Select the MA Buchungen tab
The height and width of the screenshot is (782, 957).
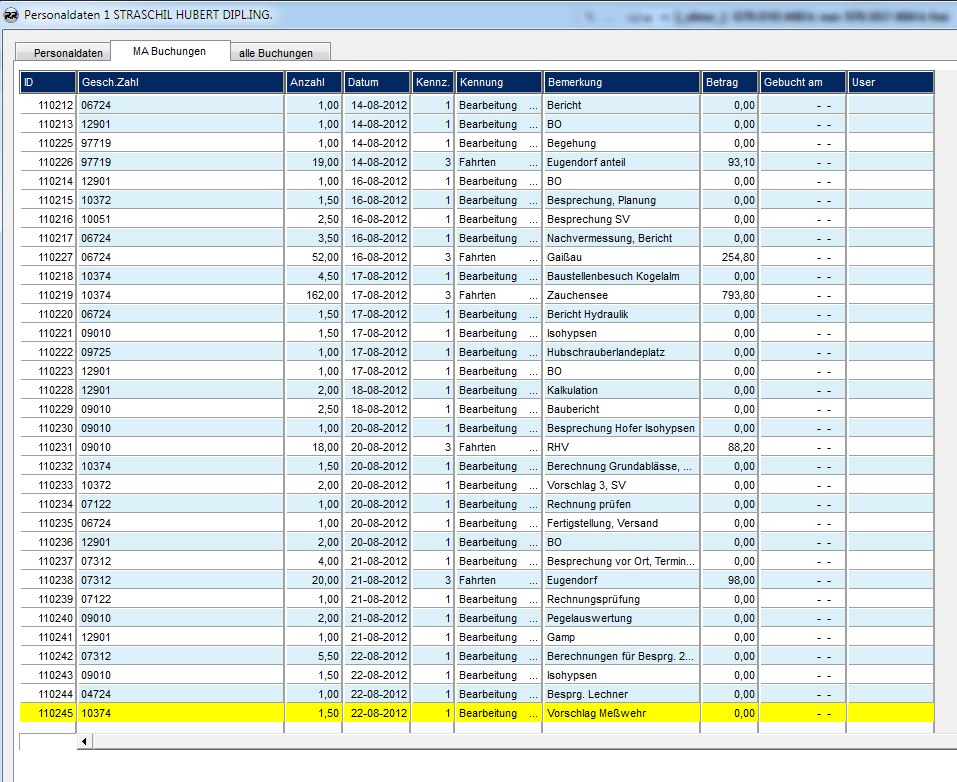169,51
